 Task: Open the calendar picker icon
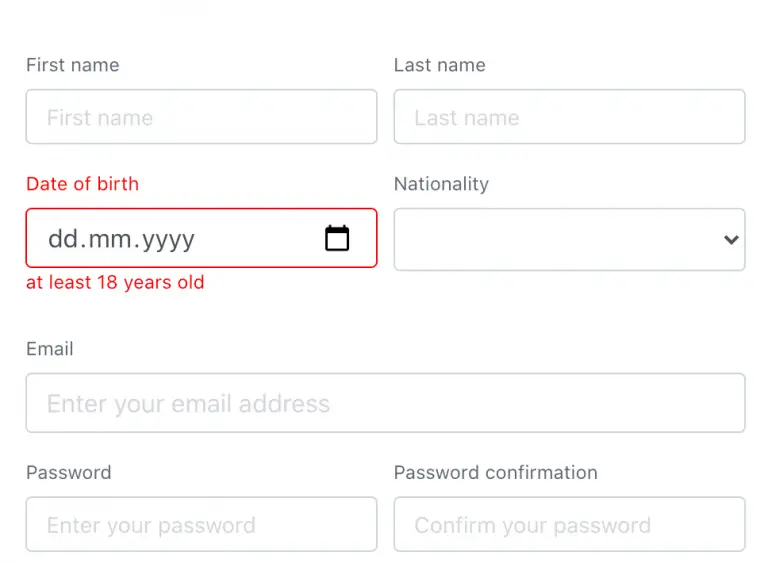click(x=337, y=238)
